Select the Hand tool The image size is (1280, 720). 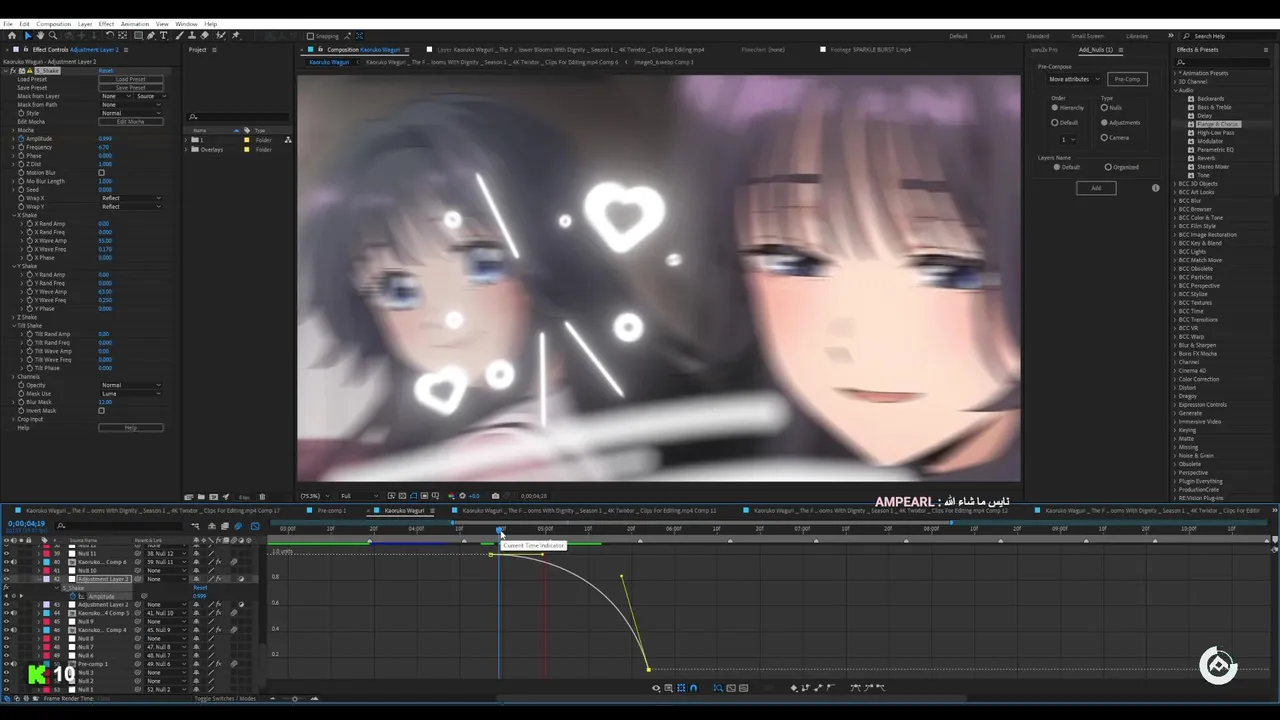(40, 36)
